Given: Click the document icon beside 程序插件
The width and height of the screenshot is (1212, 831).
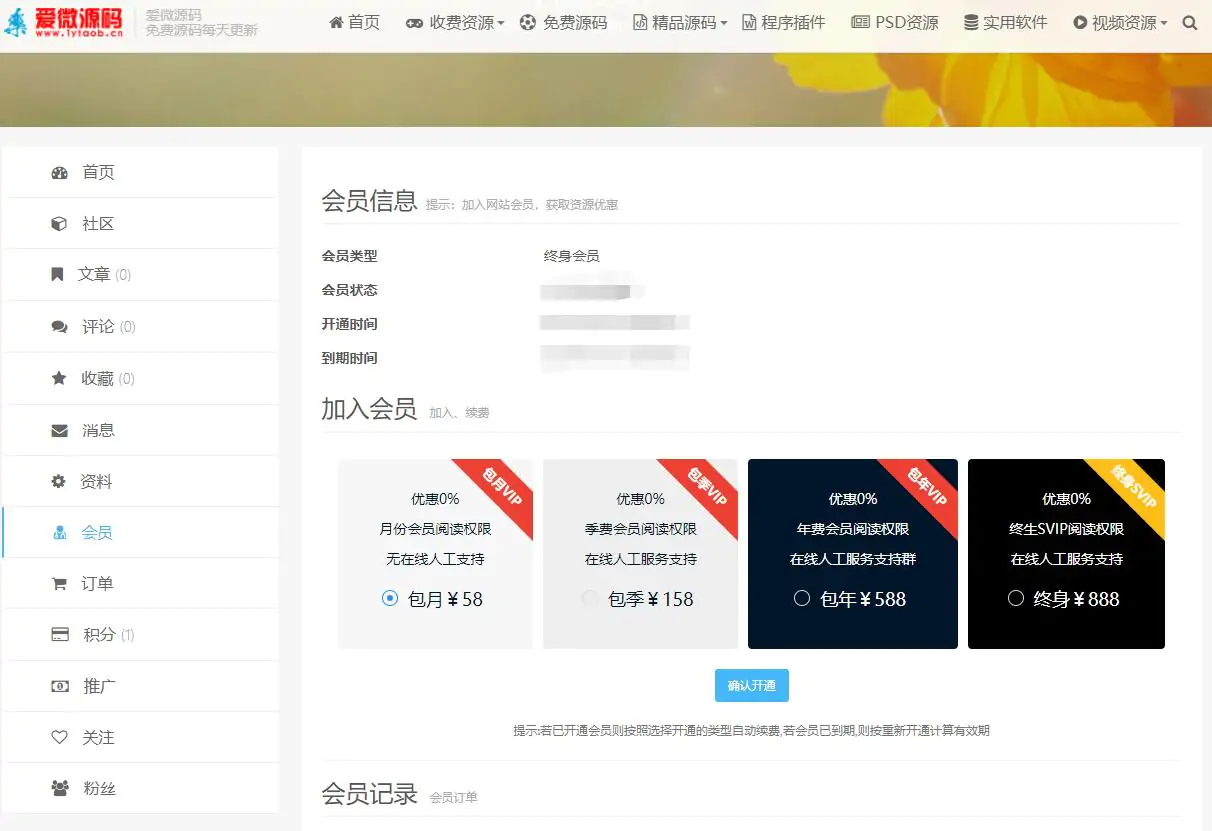Looking at the screenshot, I should pos(749,23).
